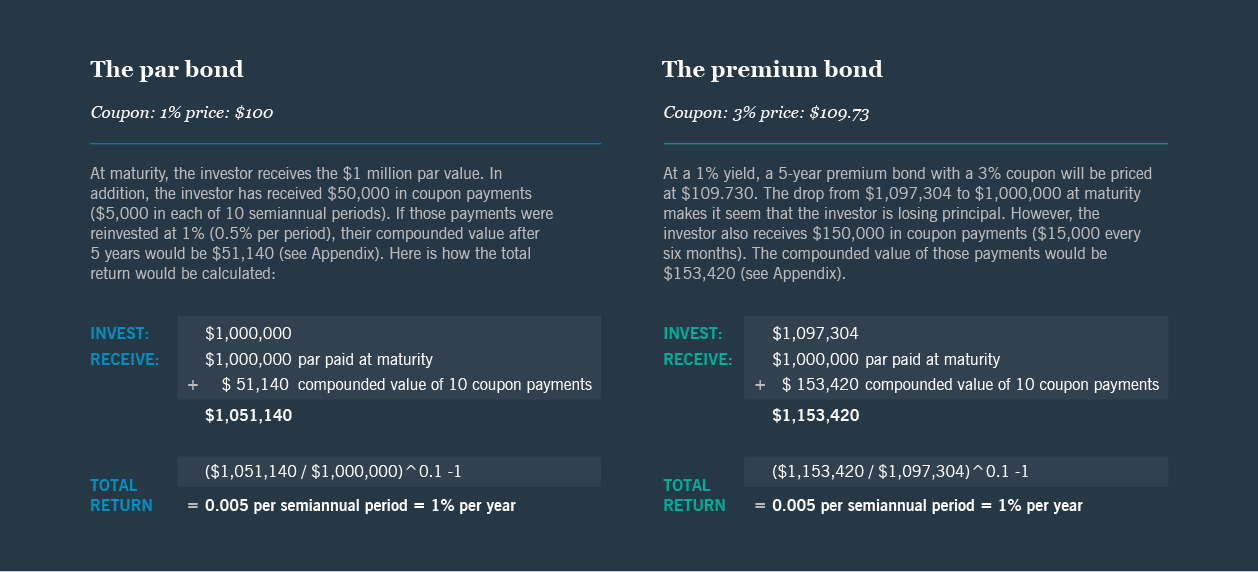Viewport: 1258px width, 572px height.
Task: Select the "Coupon: 1% price: $100" subtitle
Action: tap(181, 113)
